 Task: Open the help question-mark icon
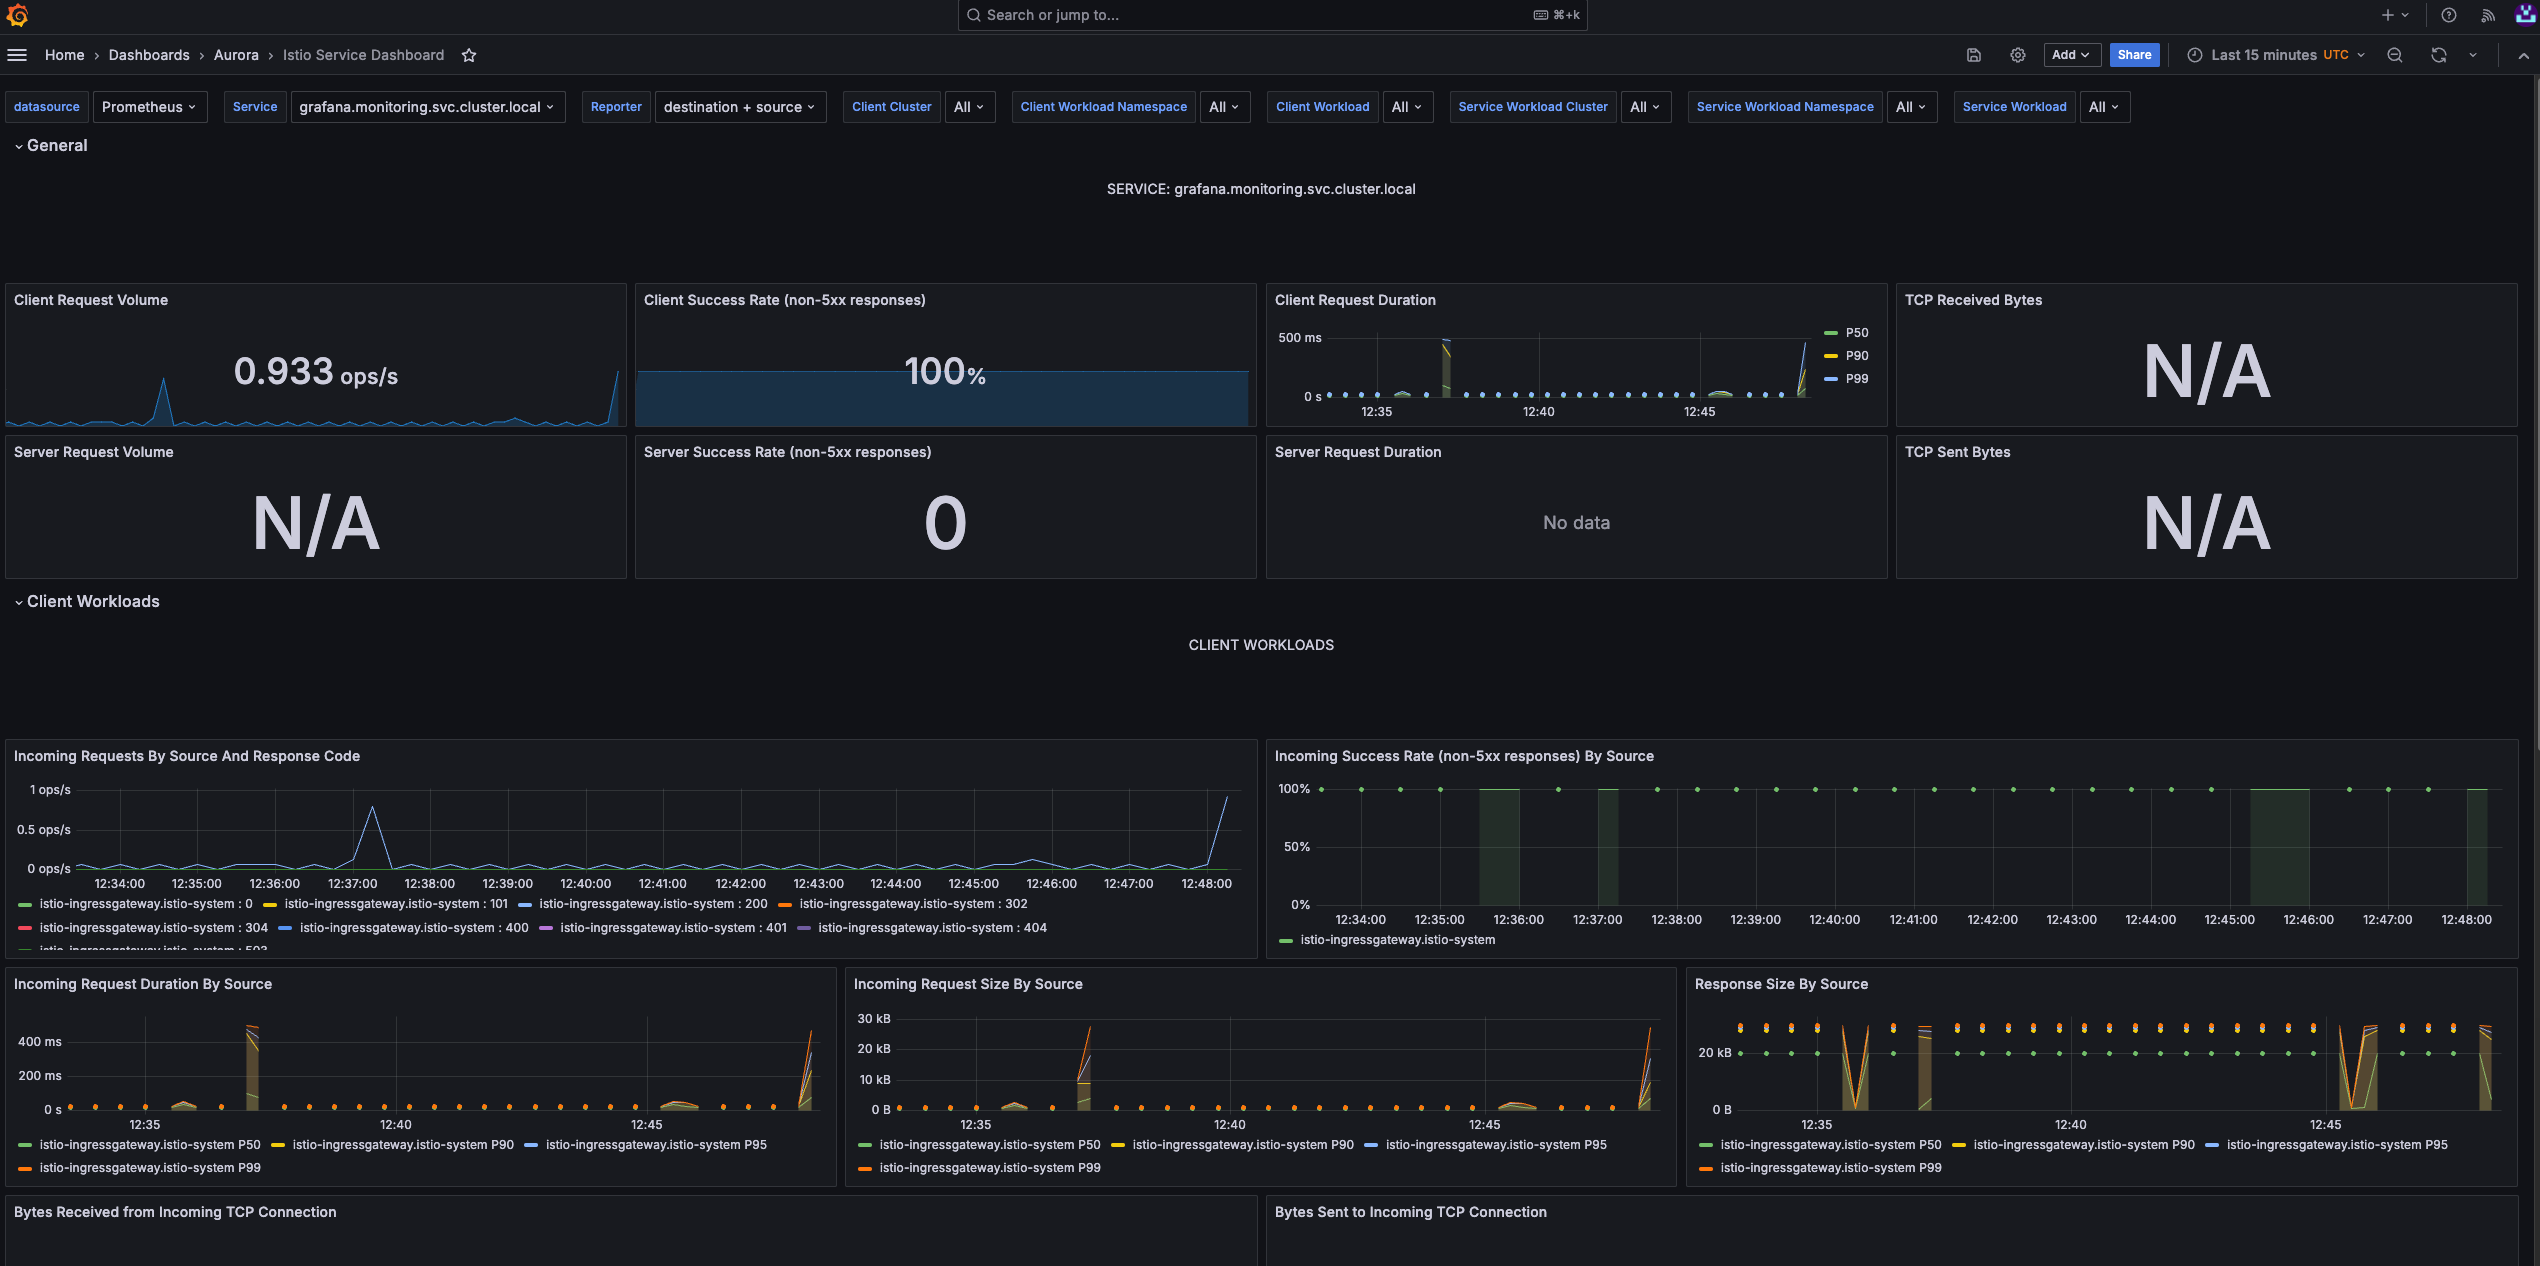pos(2449,15)
